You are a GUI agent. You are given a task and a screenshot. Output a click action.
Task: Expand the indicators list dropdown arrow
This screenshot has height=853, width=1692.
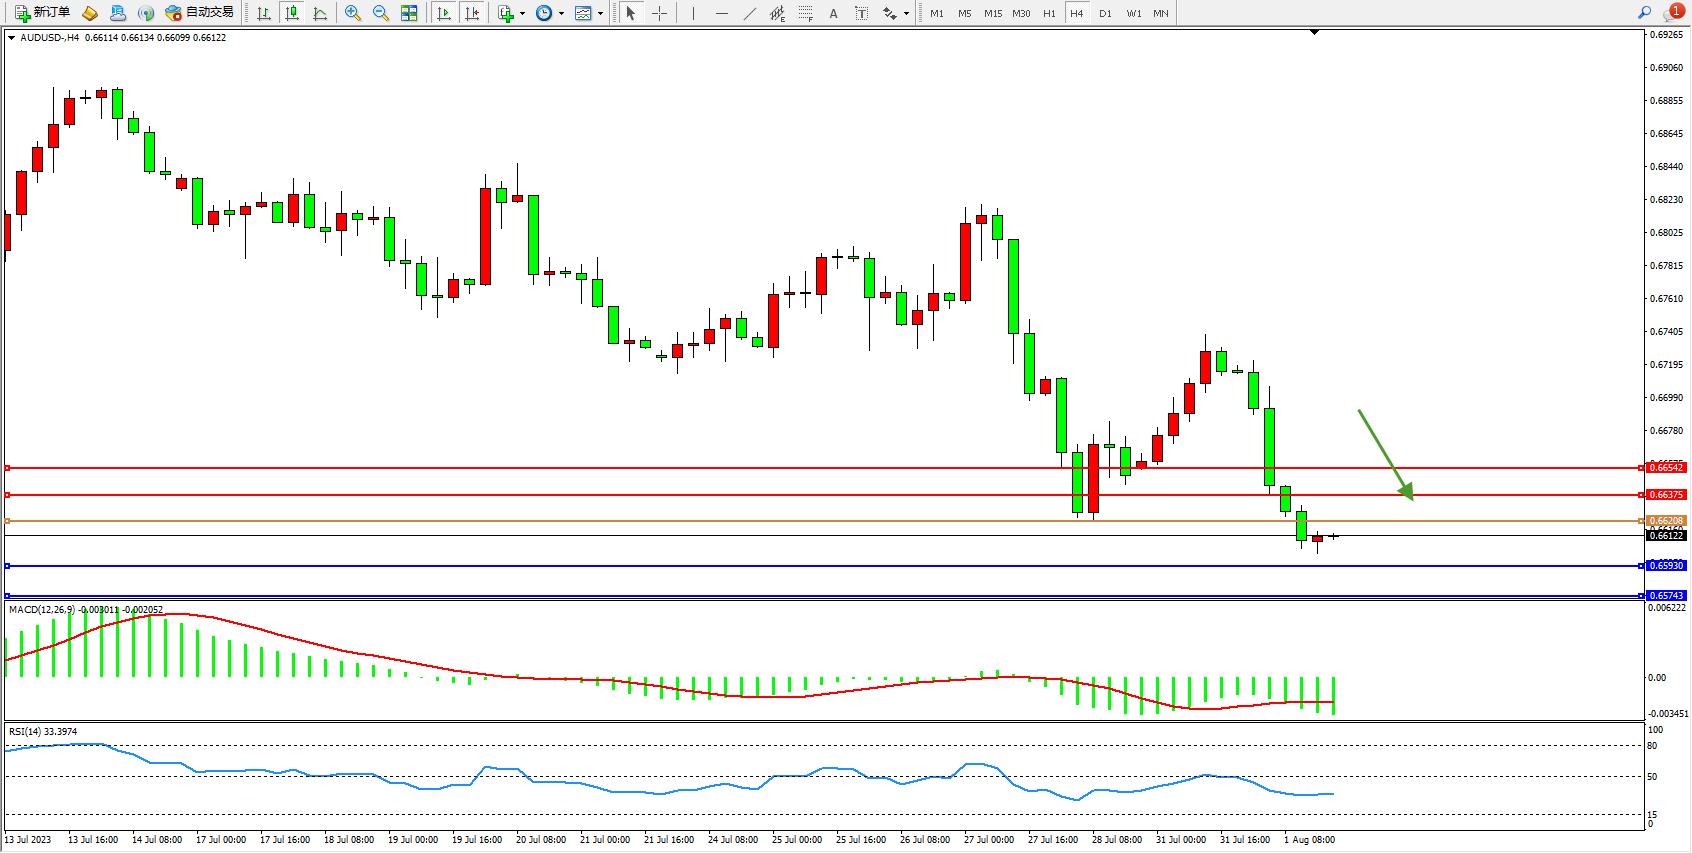coord(522,14)
